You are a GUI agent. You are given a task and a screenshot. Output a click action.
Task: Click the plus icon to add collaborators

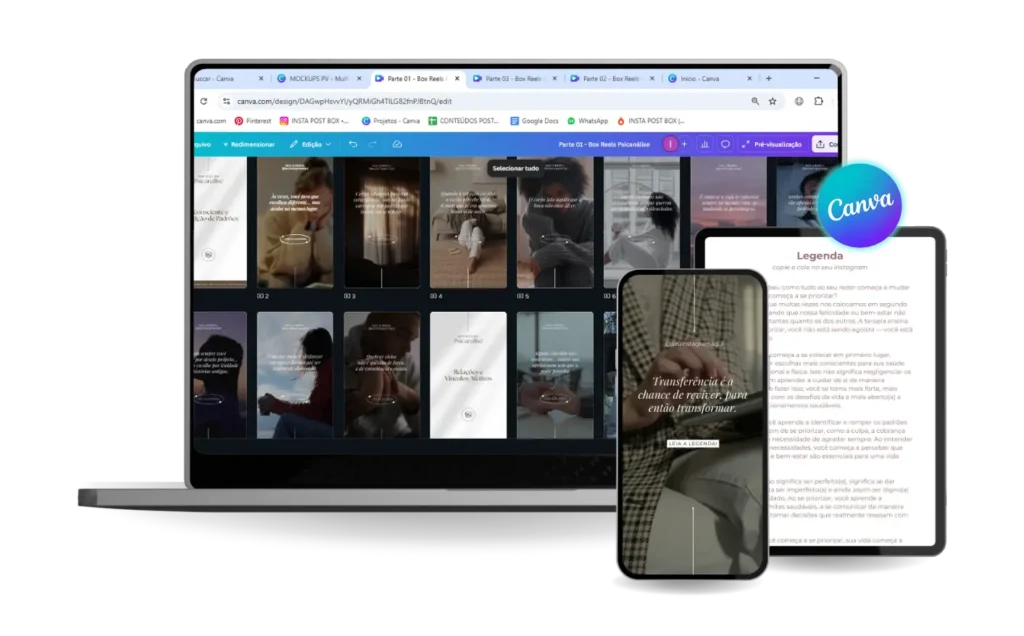pyautogui.click(x=684, y=144)
